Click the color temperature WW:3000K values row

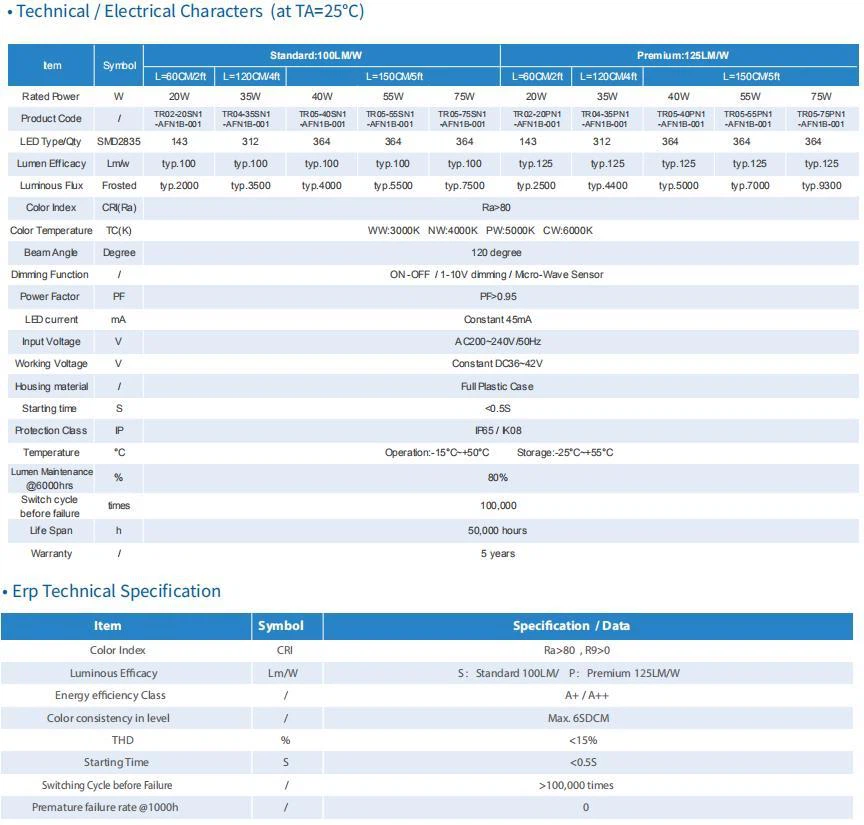pyautogui.click(x=480, y=231)
